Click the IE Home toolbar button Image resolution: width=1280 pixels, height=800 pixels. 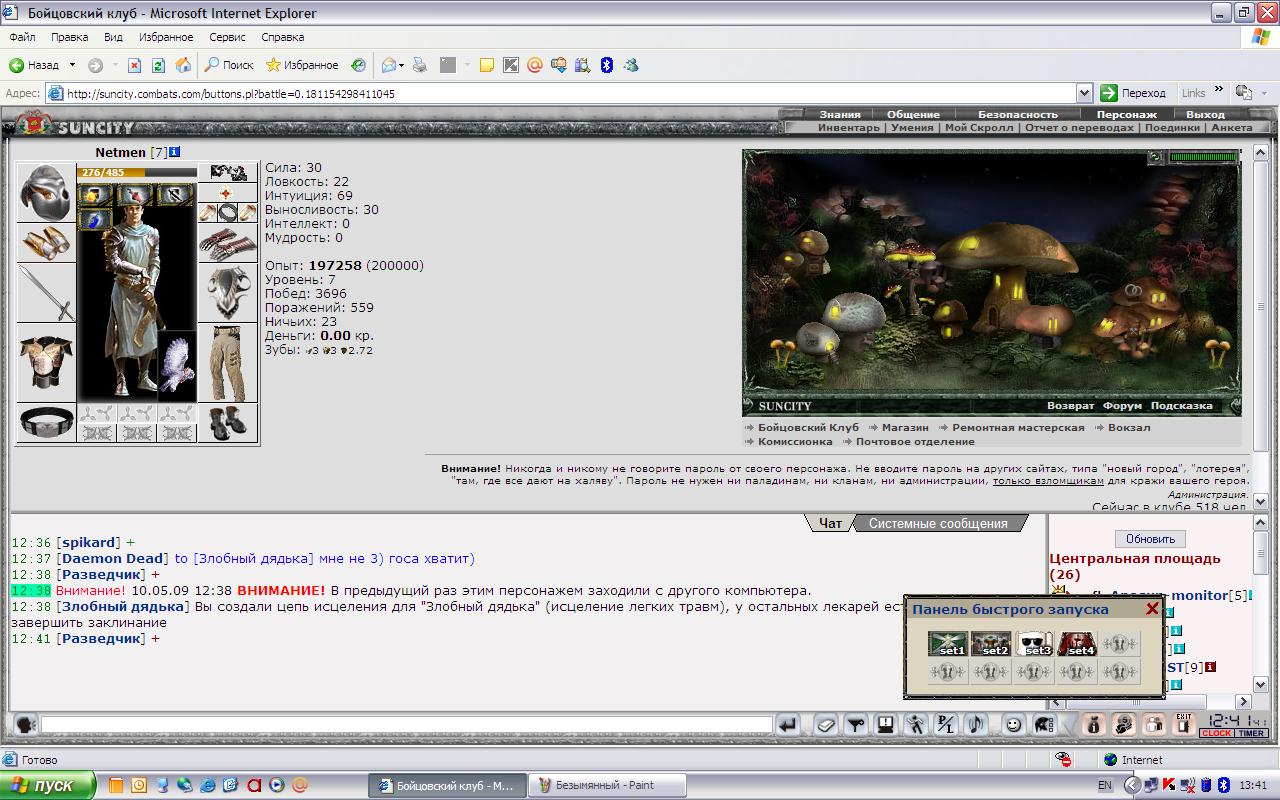pyautogui.click(x=183, y=65)
